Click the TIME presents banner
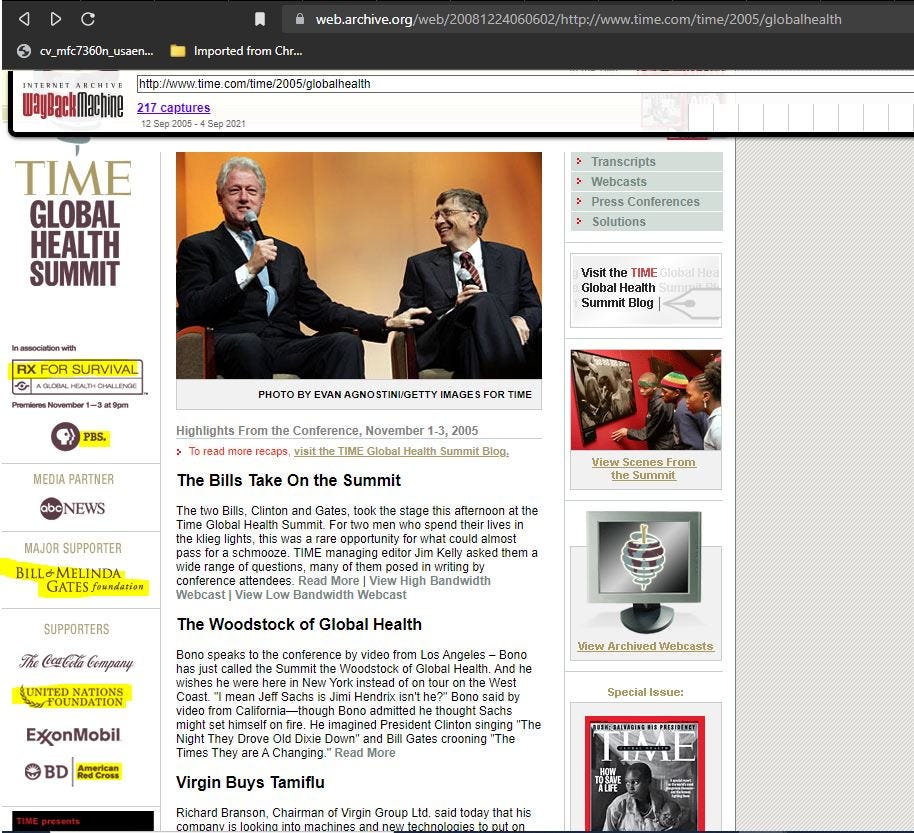 point(83,821)
